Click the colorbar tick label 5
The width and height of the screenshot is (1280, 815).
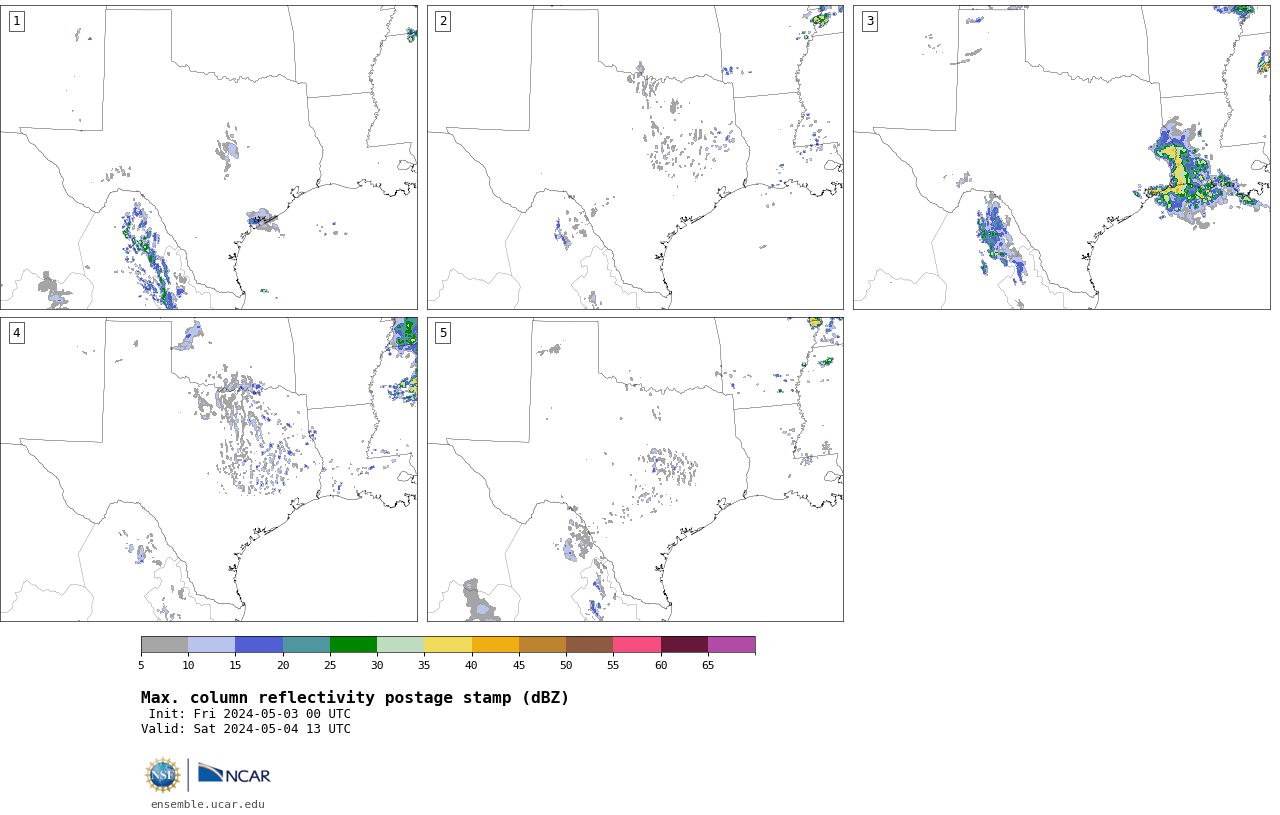tap(141, 665)
